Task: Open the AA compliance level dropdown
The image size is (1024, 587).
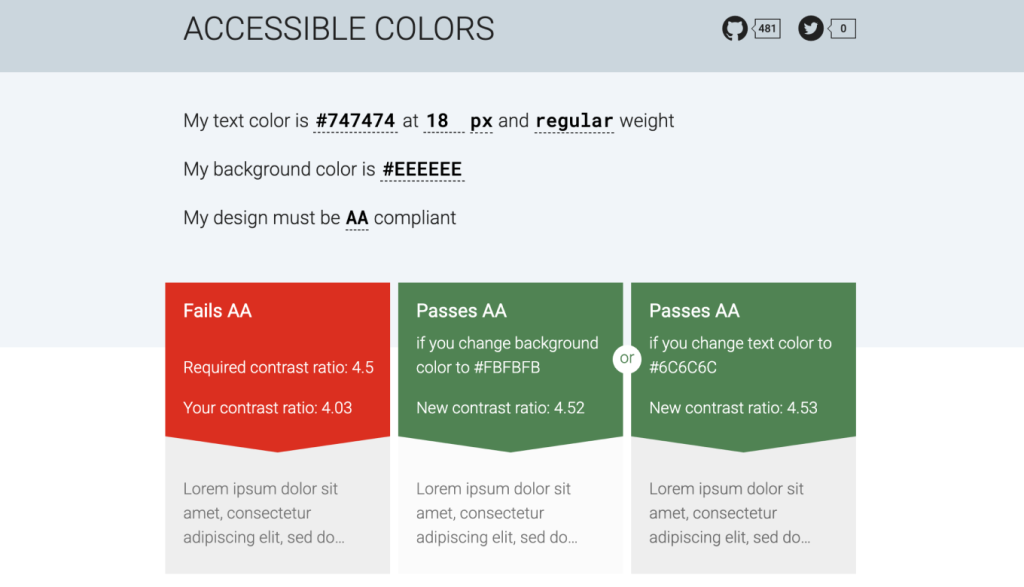Action: pos(357,218)
